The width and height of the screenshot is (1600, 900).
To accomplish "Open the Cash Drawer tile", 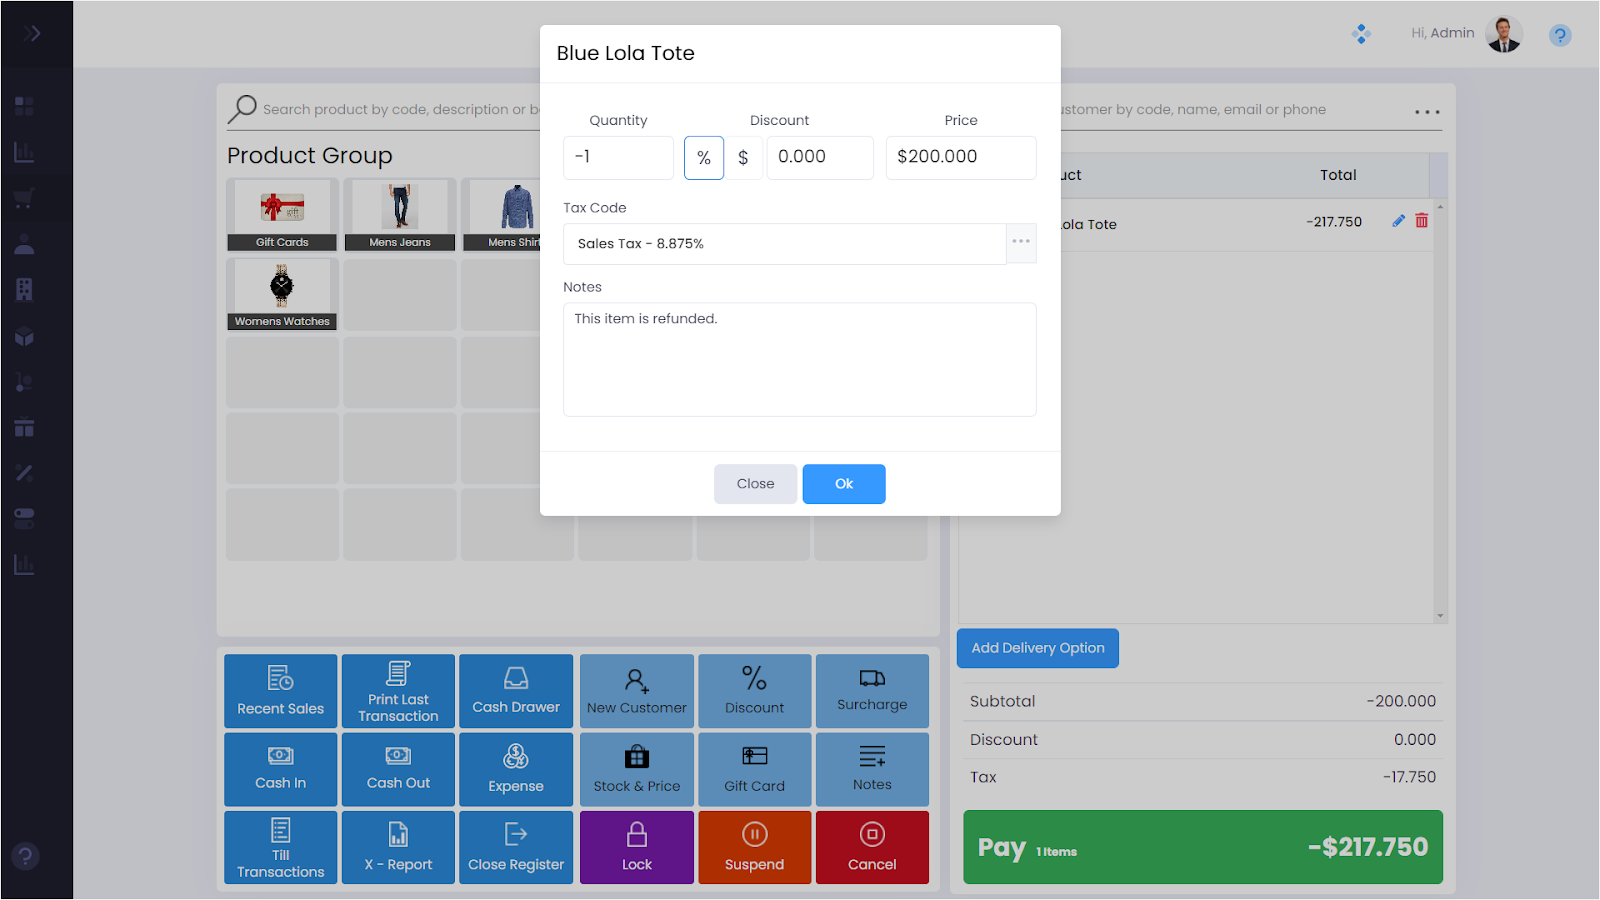I will click(x=516, y=691).
